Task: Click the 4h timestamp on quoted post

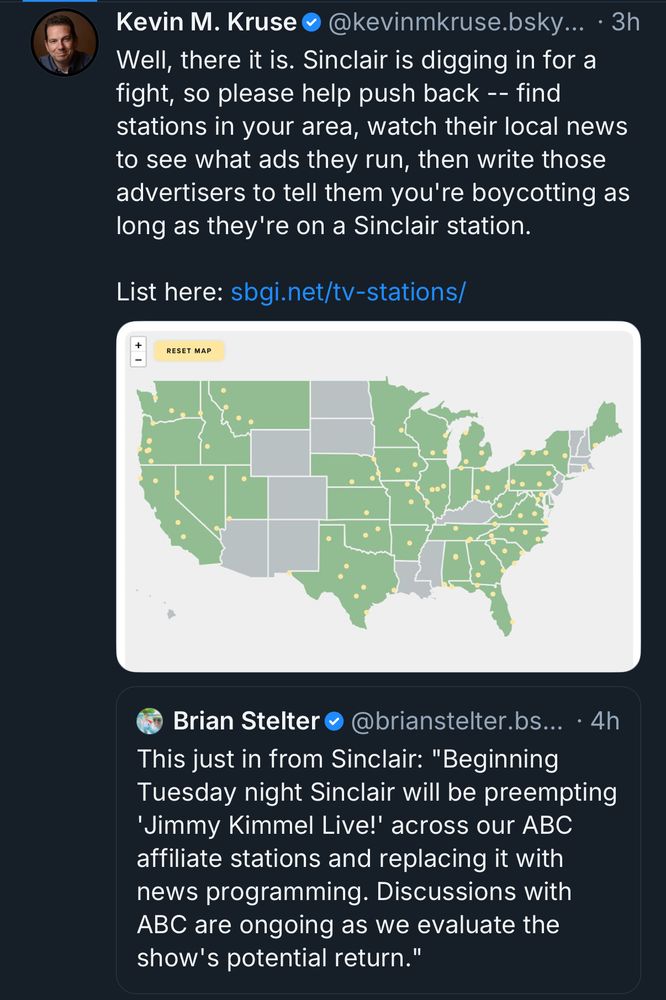Action: [x=604, y=721]
